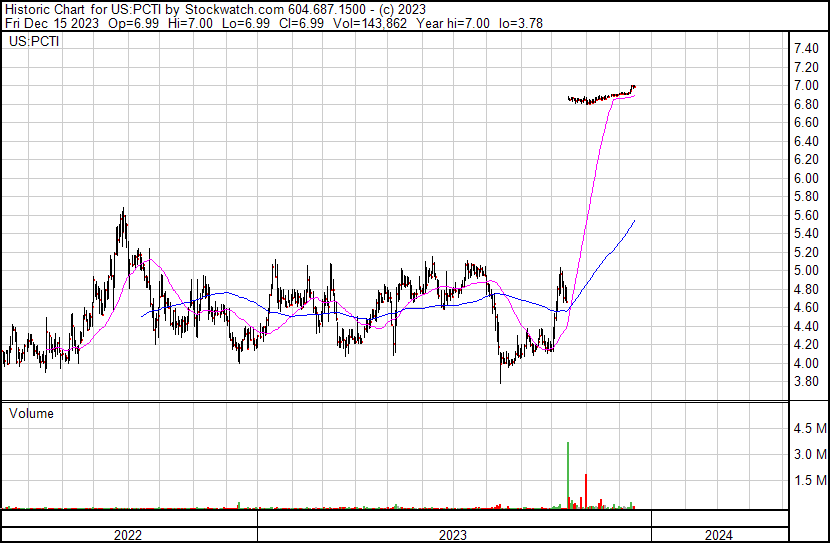The height and width of the screenshot is (543, 830).
Task: Select the 2024 year label on time axis
Action: point(718,535)
